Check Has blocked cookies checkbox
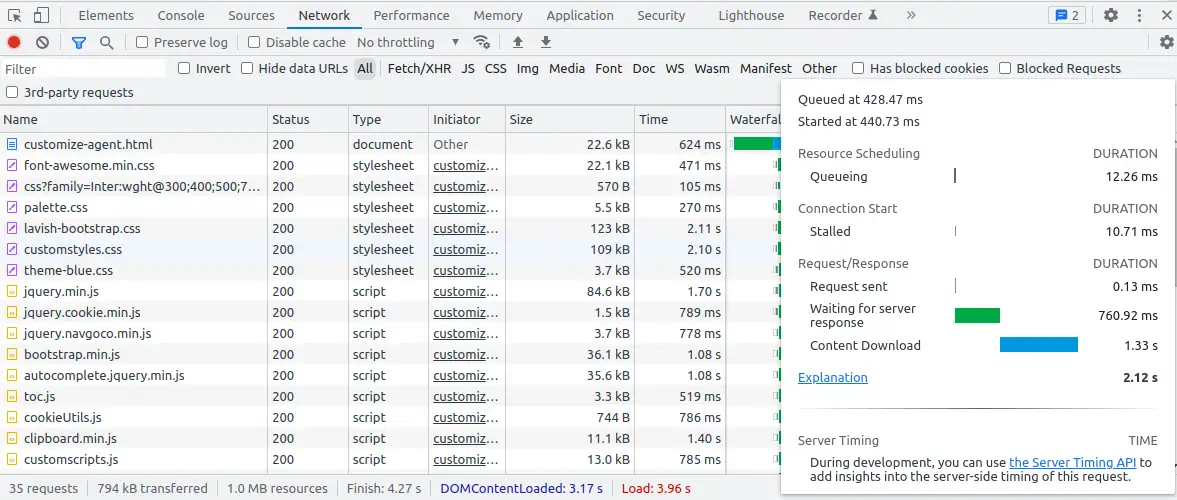 [x=858, y=68]
